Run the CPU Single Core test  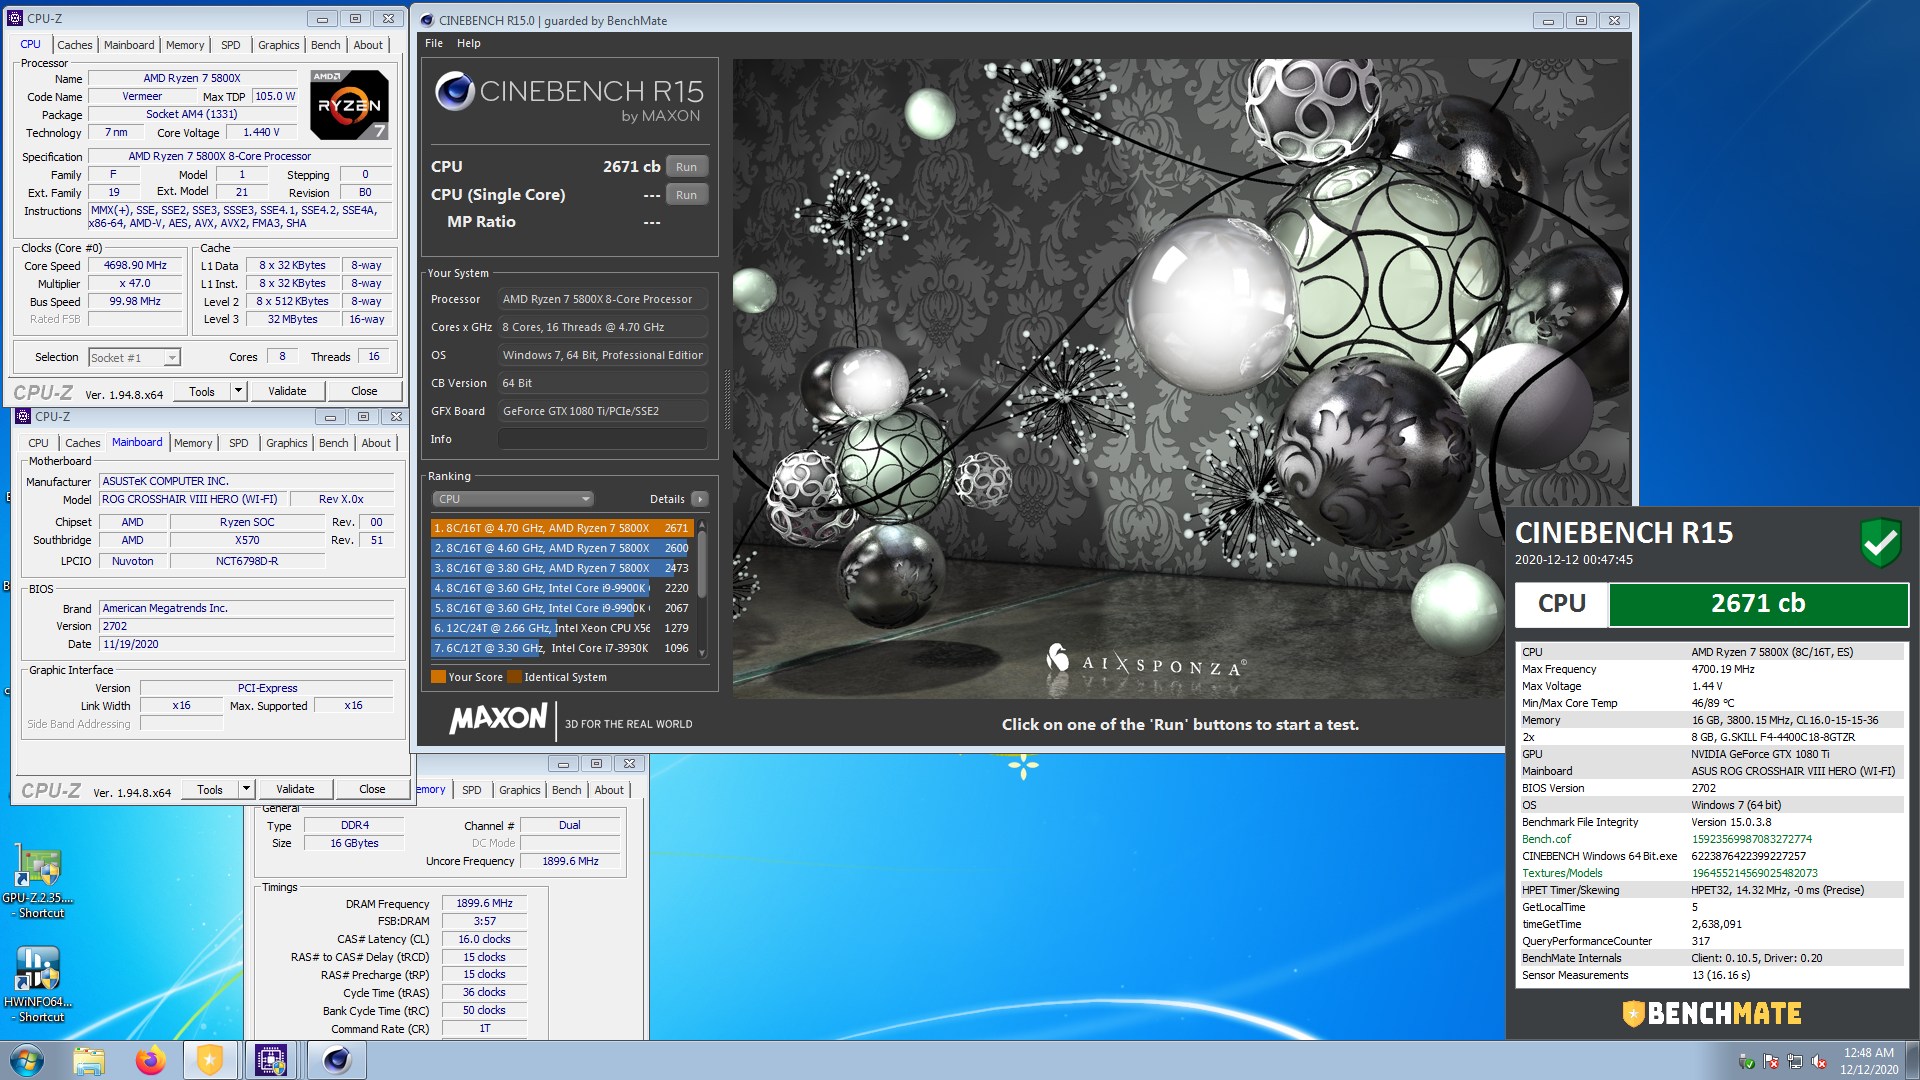click(x=686, y=195)
